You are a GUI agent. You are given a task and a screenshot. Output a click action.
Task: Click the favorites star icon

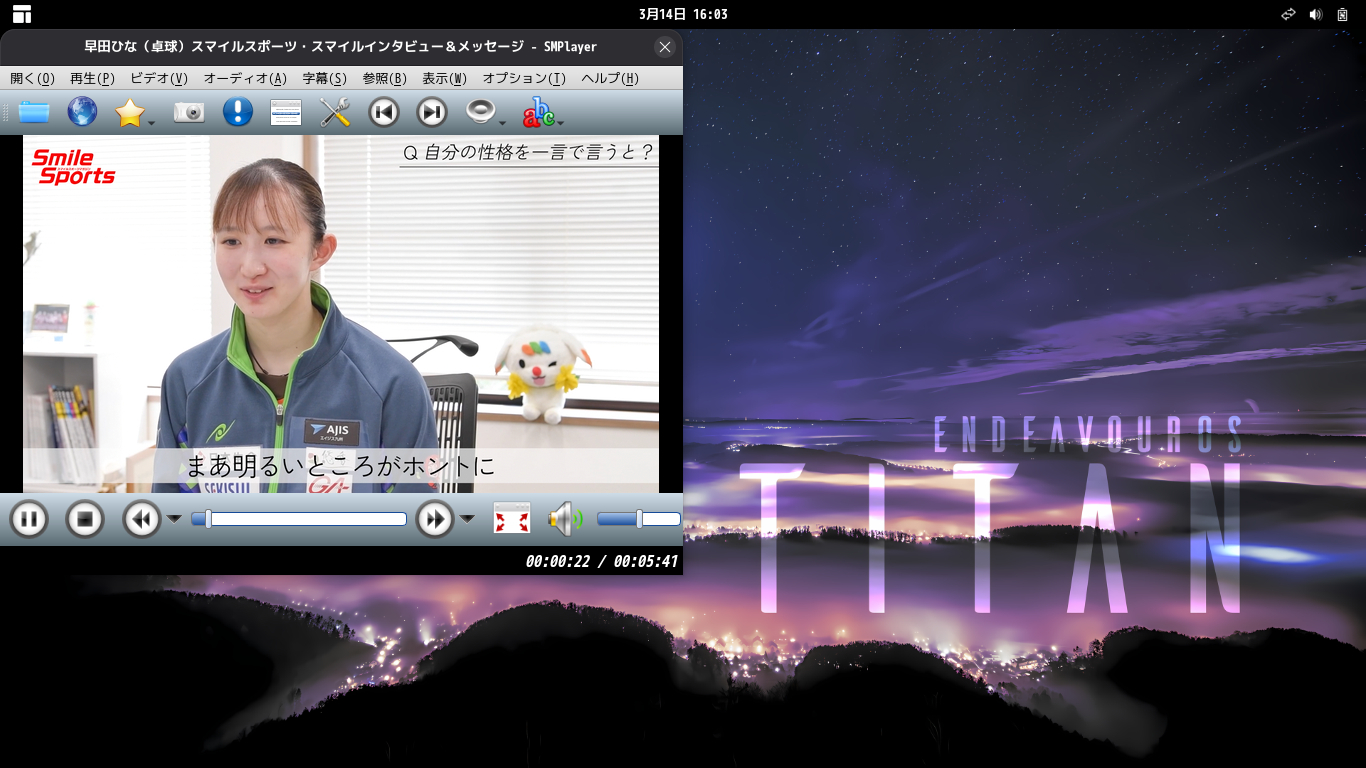coord(130,113)
